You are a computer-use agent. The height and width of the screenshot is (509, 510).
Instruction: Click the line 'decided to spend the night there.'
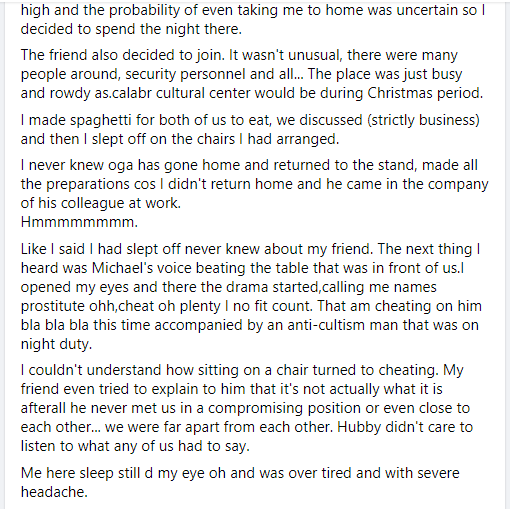coord(131,29)
